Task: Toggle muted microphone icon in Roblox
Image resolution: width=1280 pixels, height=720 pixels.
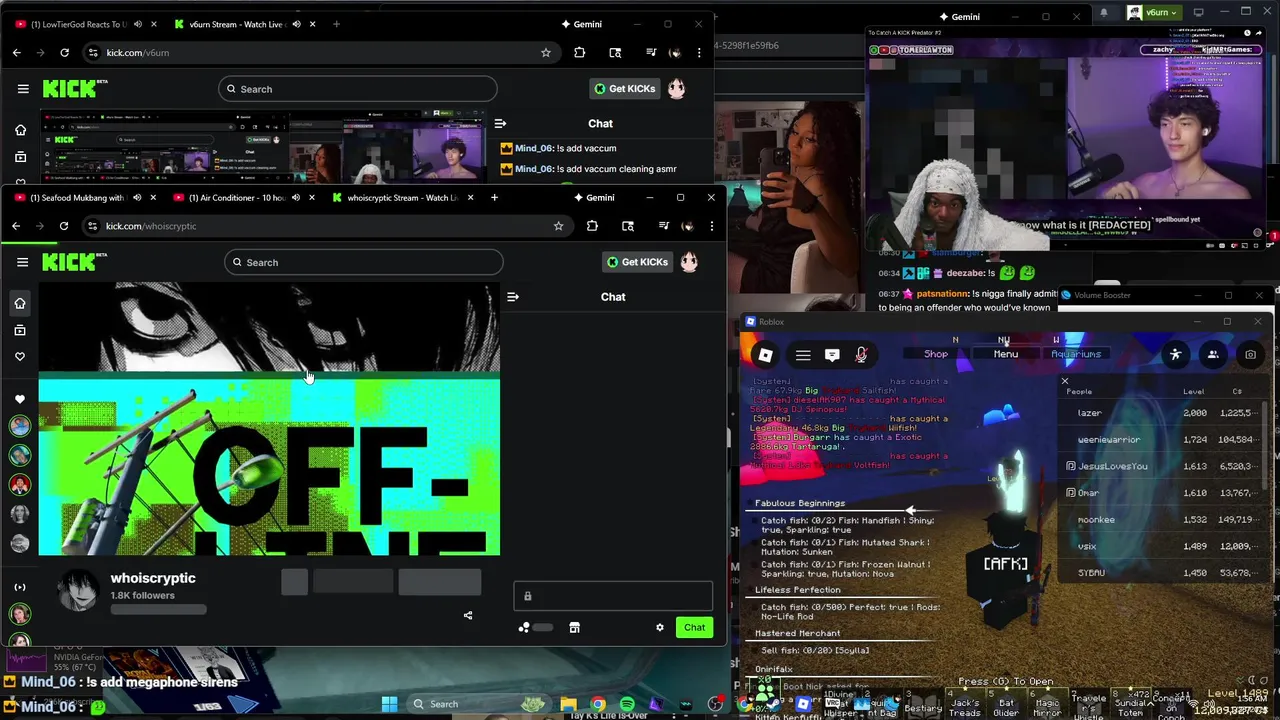Action: (861, 355)
